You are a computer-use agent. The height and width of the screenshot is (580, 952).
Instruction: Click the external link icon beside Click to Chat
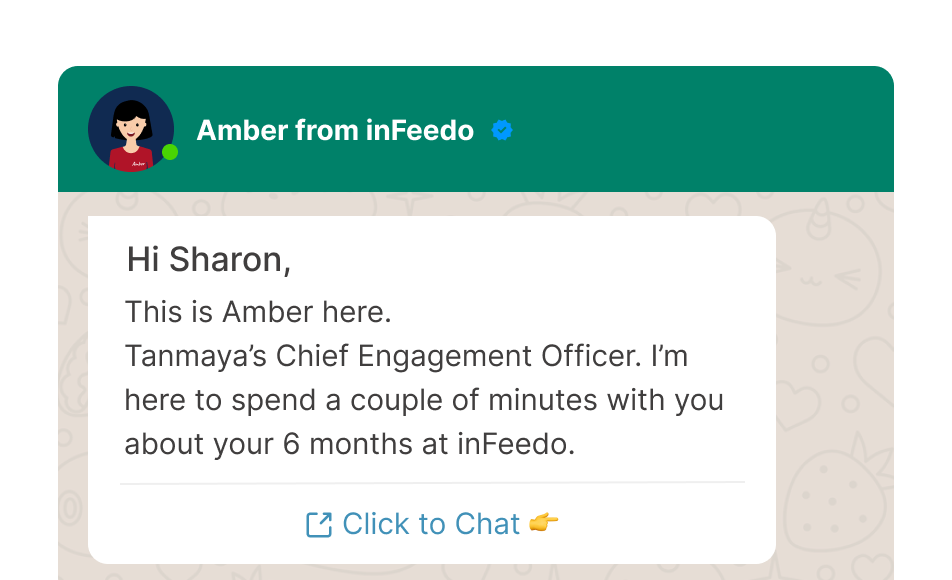pyautogui.click(x=320, y=523)
